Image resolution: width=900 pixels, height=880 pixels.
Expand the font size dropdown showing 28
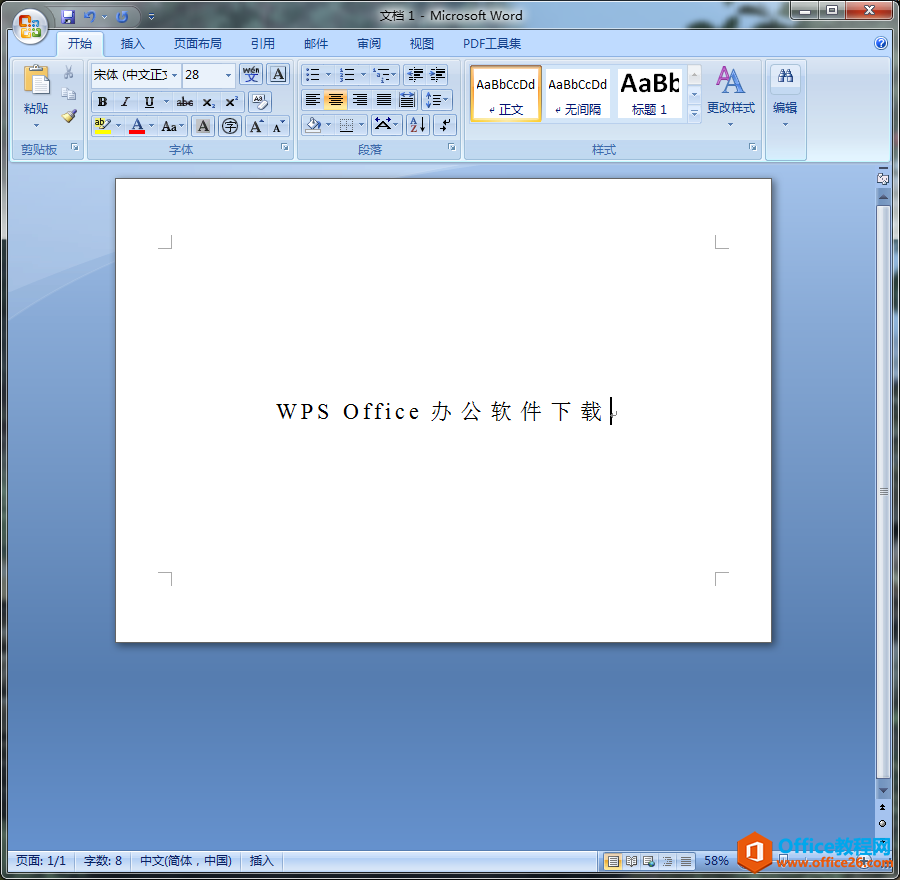[228, 75]
